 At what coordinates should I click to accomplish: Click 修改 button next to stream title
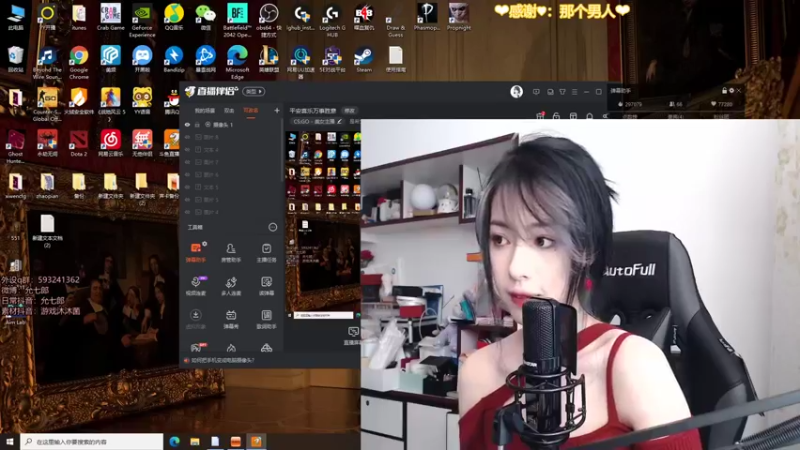coord(349,111)
